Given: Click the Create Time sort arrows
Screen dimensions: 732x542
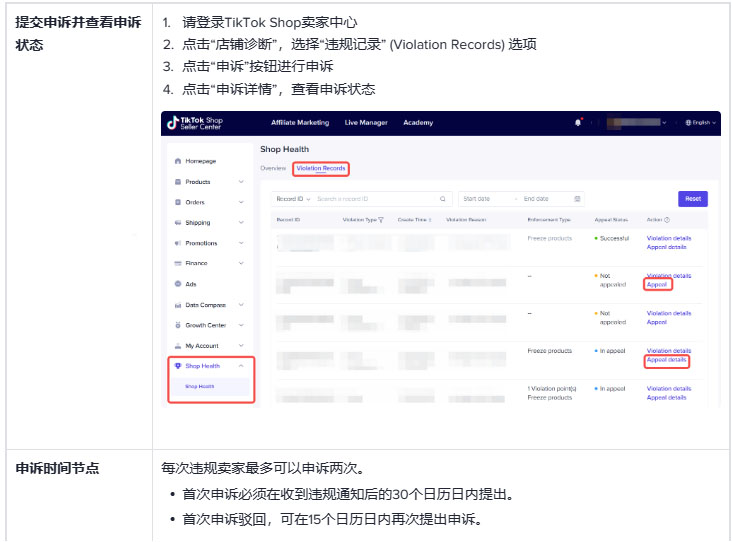Looking at the screenshot, I should coord(430,220).
